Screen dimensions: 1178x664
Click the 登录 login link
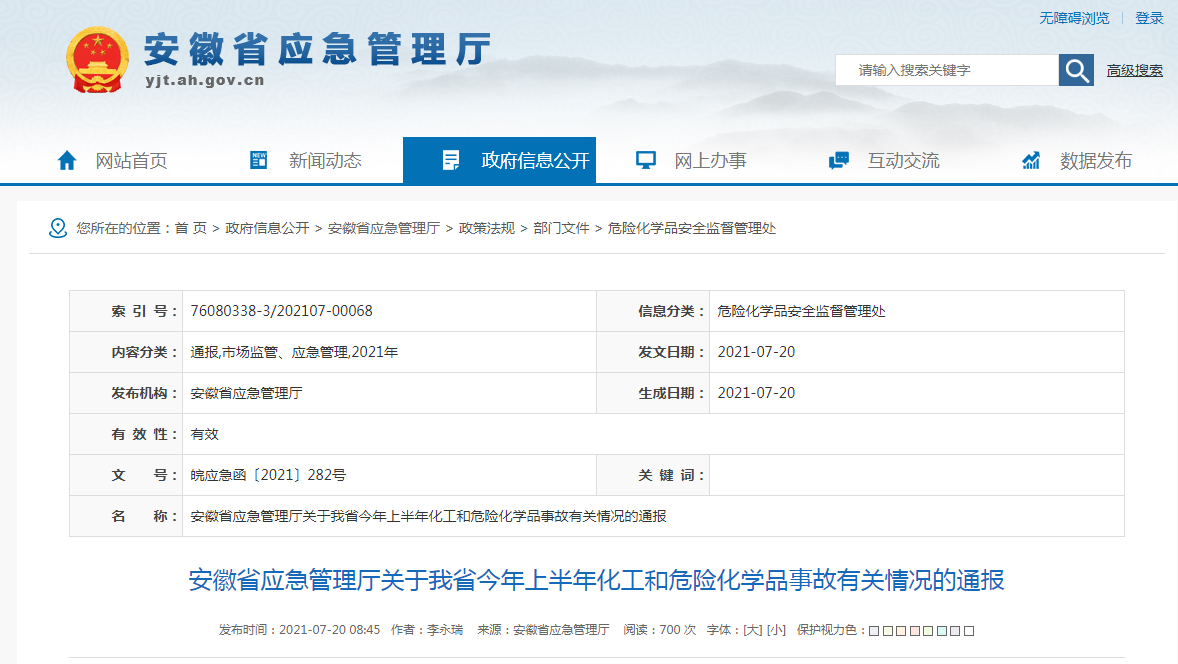(1149, 18)
